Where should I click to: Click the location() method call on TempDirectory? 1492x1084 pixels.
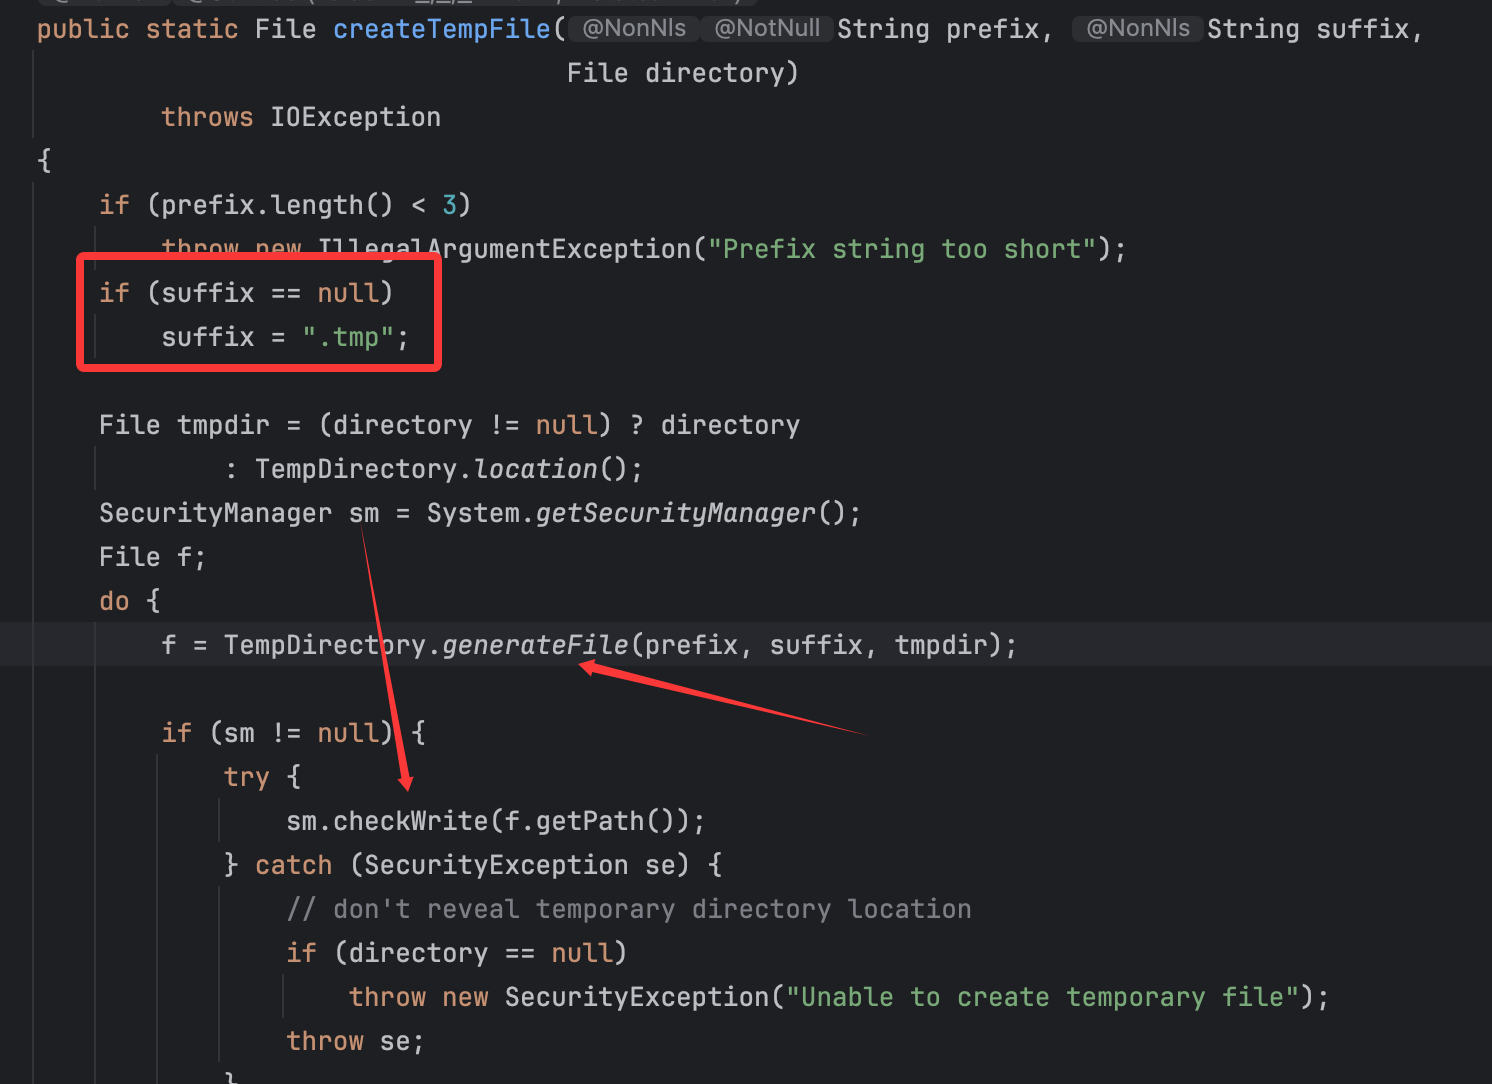coord(535,469)
